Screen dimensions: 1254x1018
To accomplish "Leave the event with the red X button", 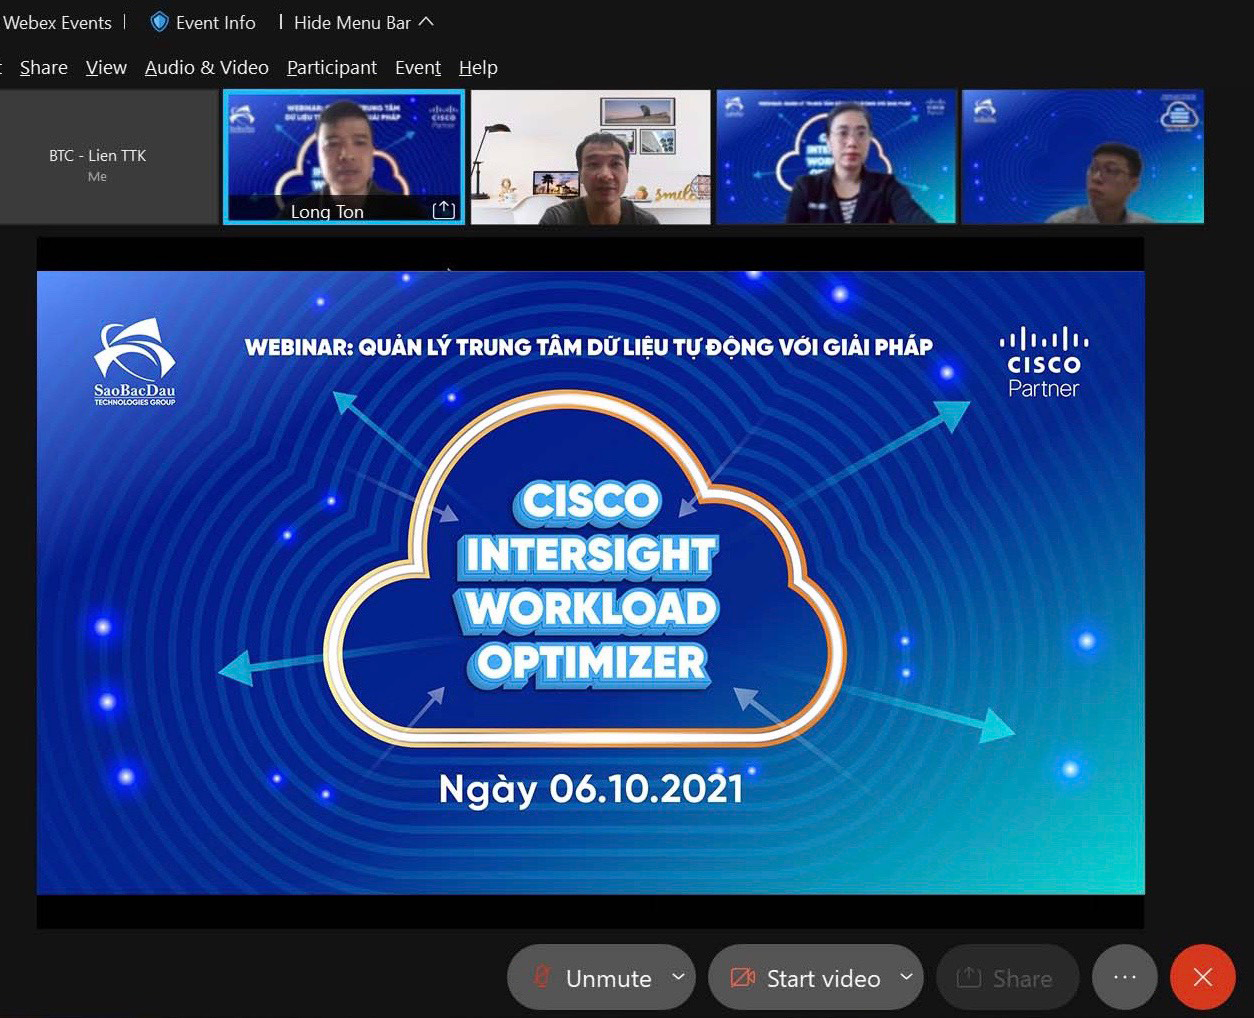I will (1203, 977).
